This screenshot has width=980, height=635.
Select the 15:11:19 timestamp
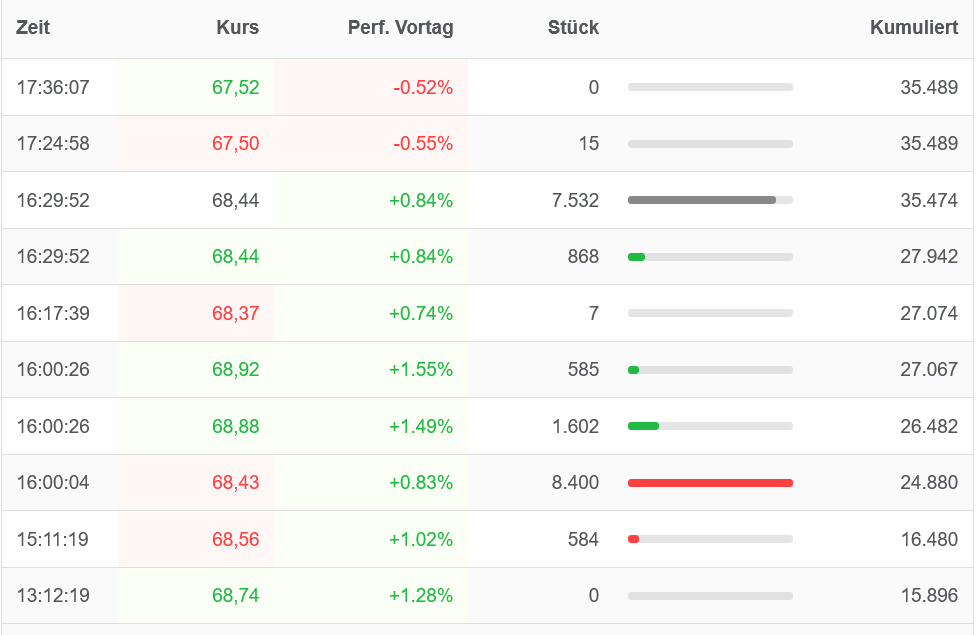click(x=53, y=540)
